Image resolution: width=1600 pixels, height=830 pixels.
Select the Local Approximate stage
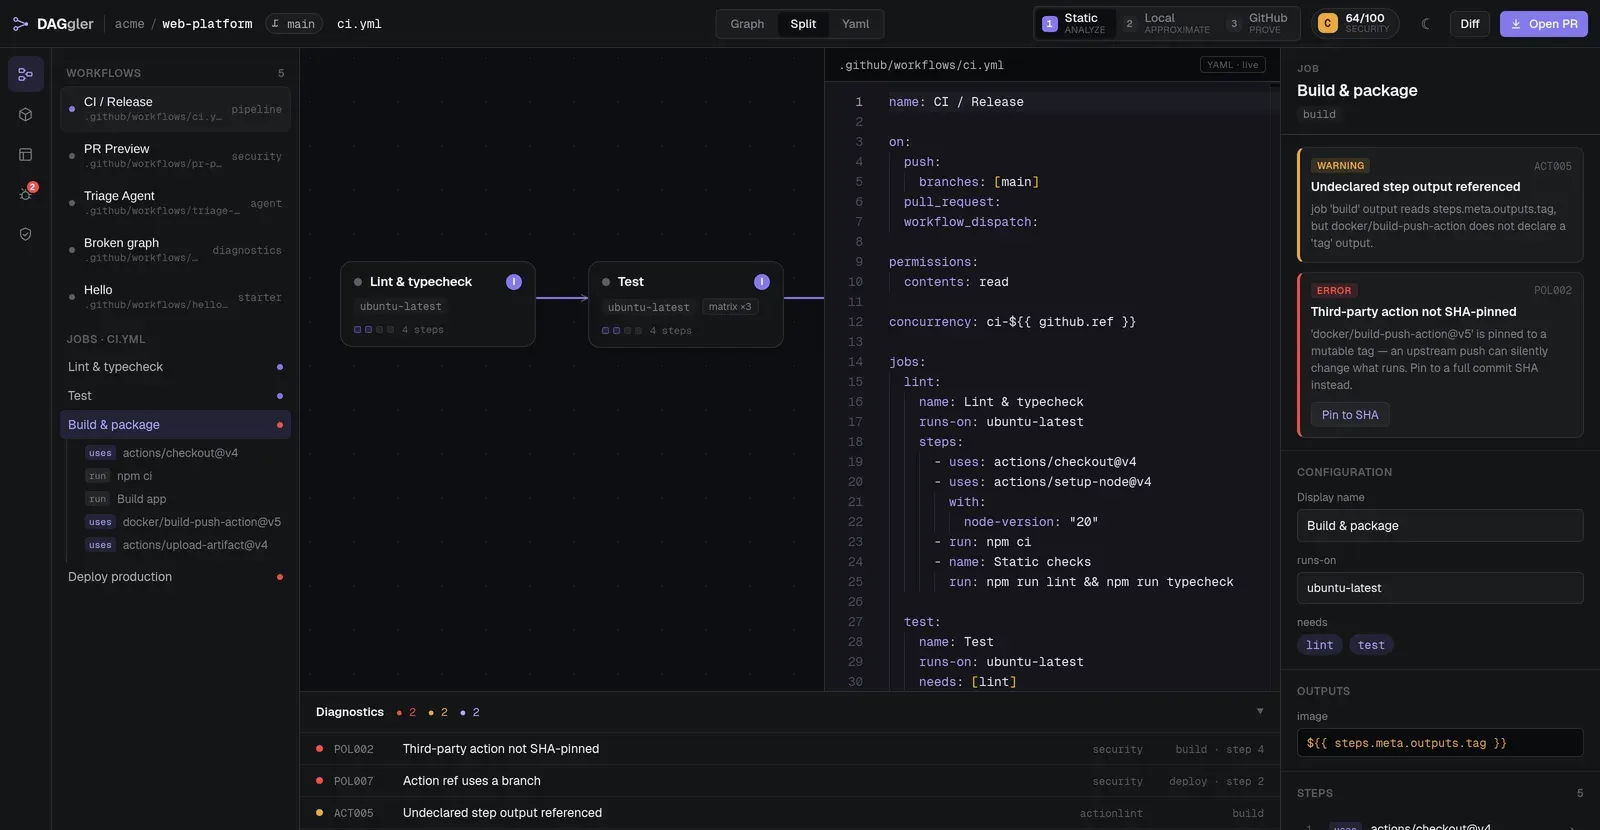click(x=1167, y=24)
